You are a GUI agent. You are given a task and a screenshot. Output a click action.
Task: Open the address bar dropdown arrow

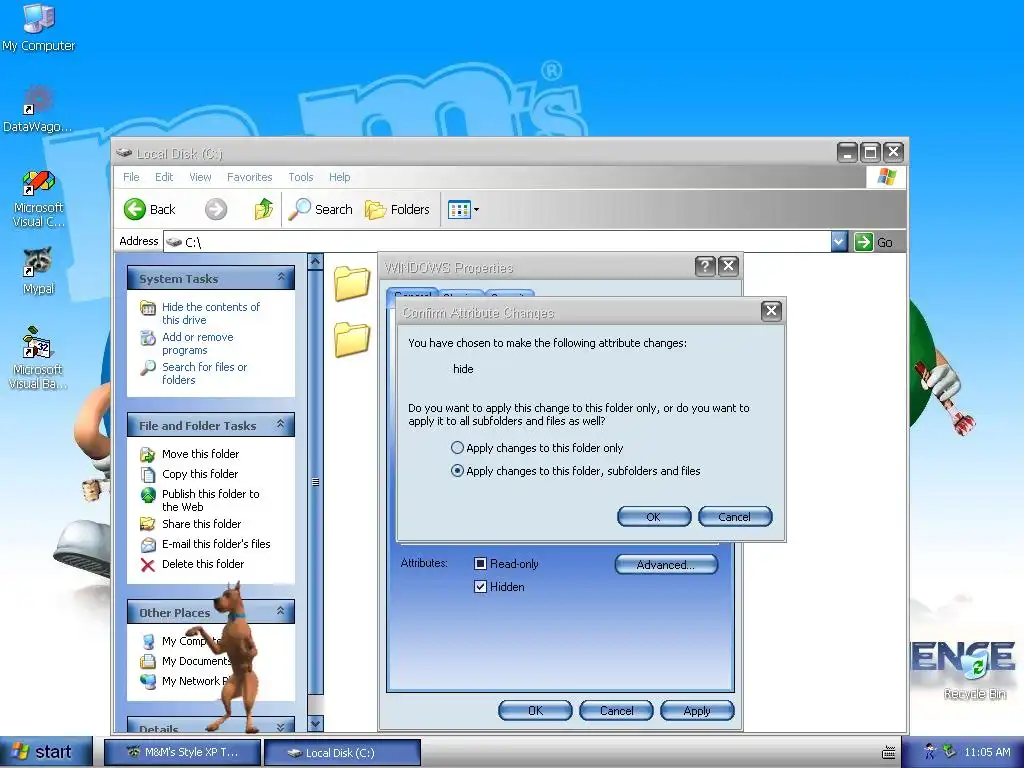click(x=839, y=242)
